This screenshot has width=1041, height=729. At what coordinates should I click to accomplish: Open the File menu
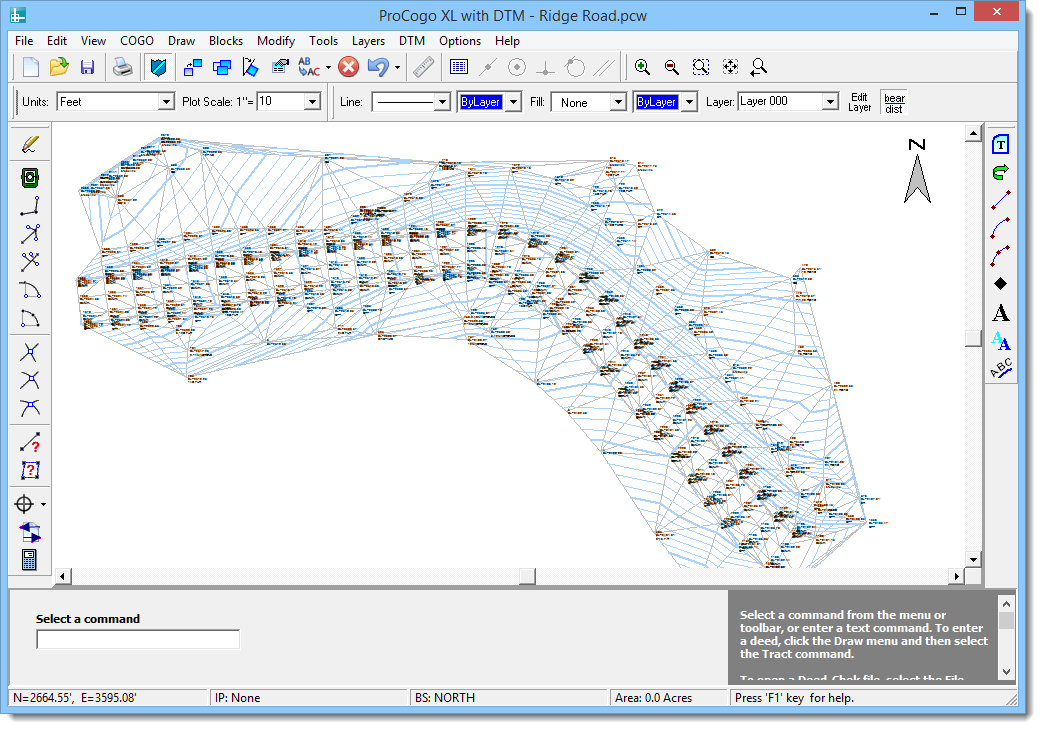24,41
